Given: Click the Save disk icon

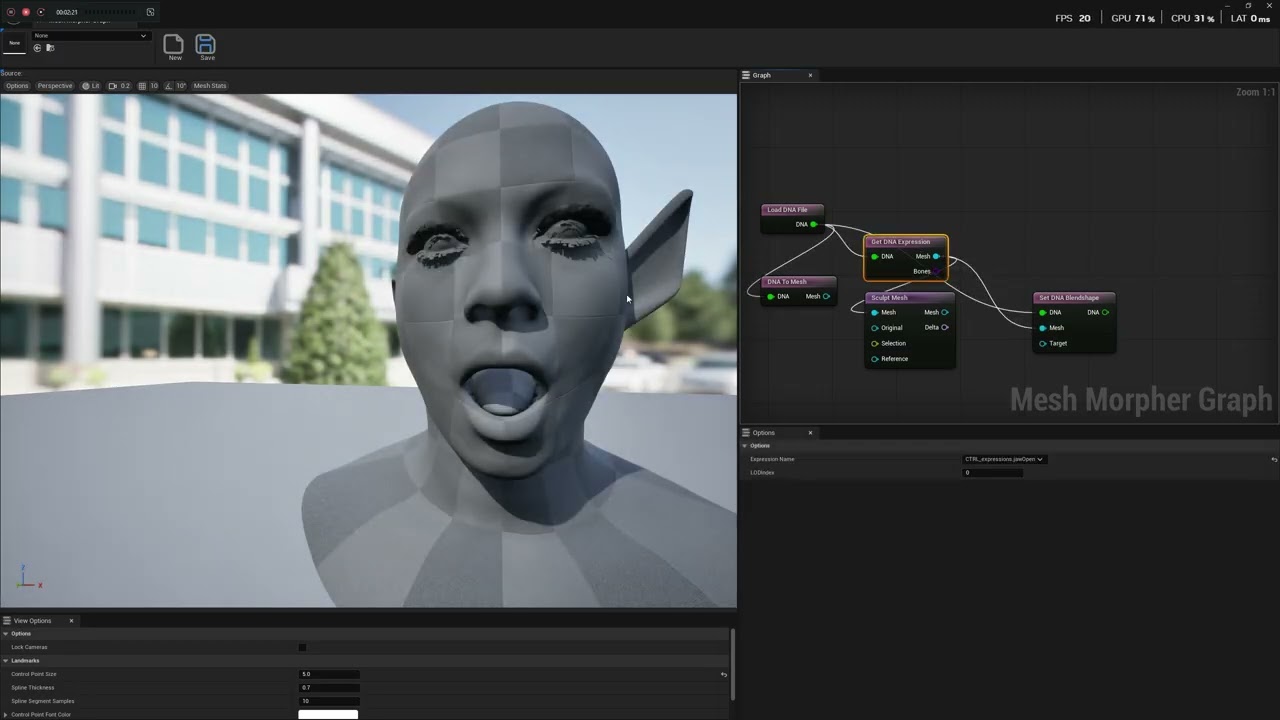Looking at the screenshot, I should [x=205, y=45].
